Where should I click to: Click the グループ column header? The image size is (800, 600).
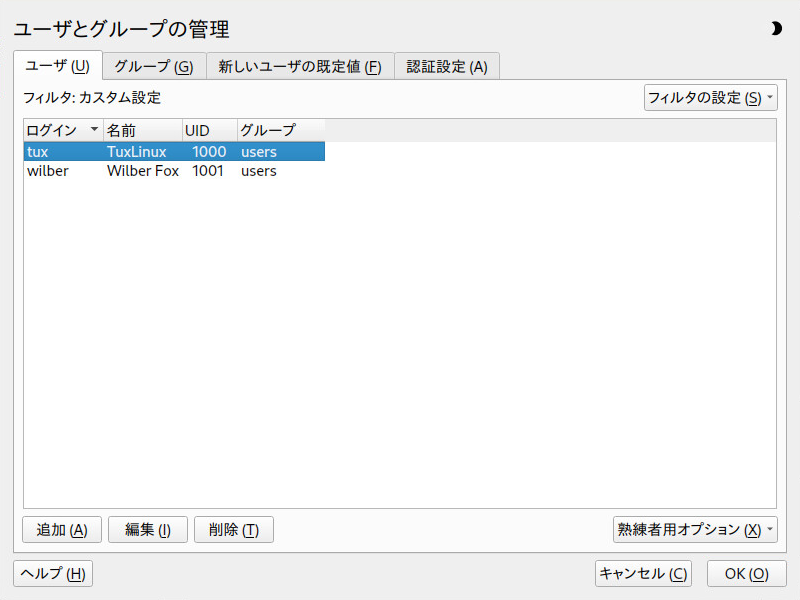click(x=280, y=130)
